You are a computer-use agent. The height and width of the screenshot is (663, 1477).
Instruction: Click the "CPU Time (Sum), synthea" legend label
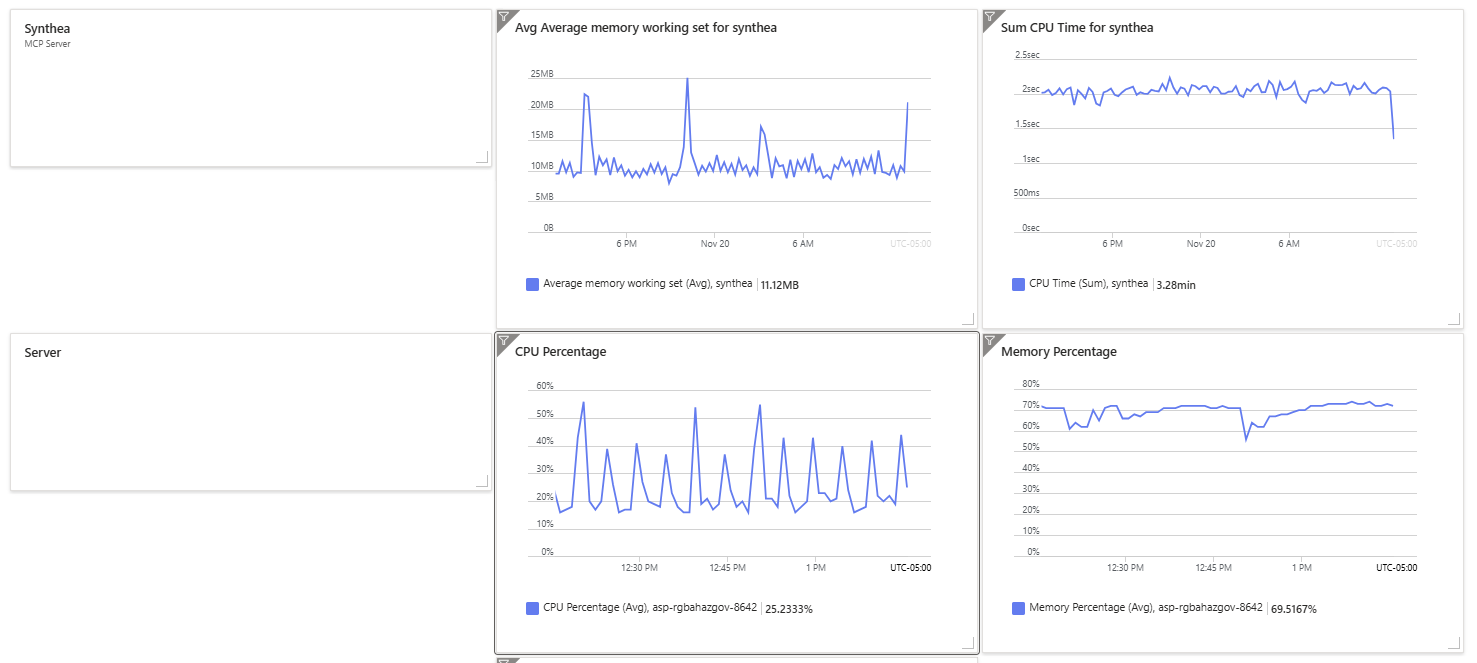click(x=1088, y=284)
